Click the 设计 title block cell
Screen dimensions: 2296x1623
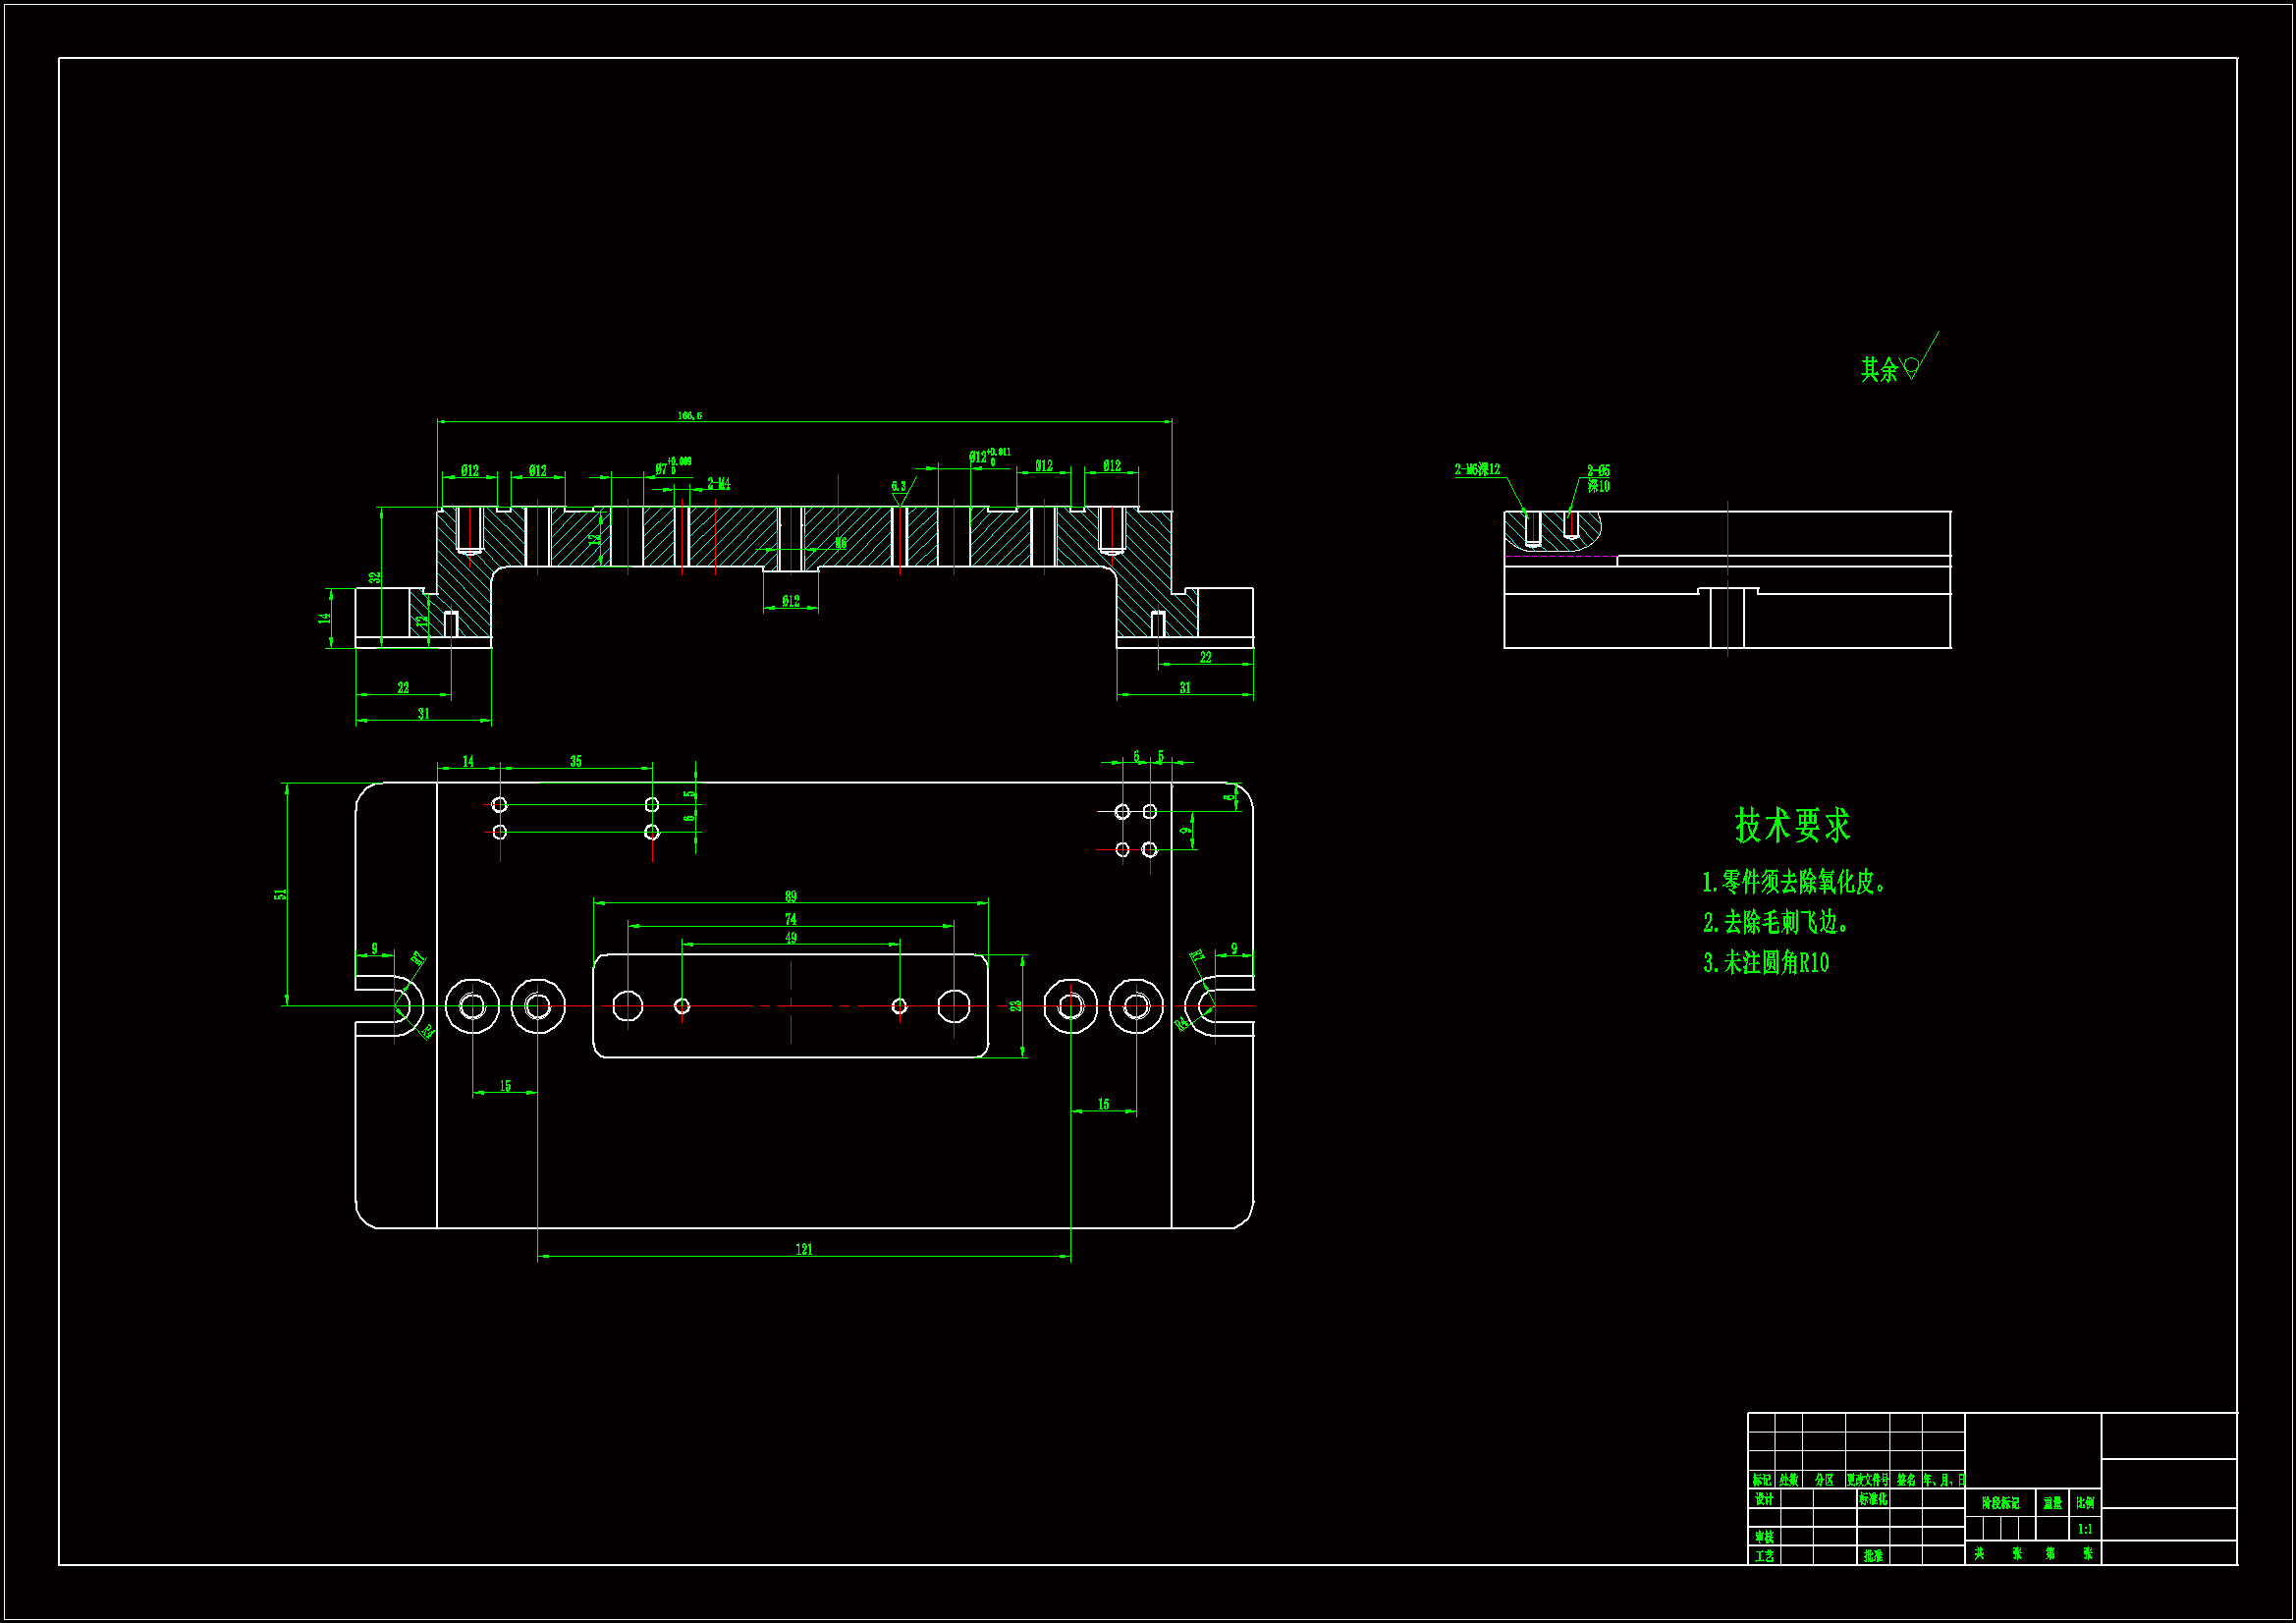(x=1764, y=1499)
